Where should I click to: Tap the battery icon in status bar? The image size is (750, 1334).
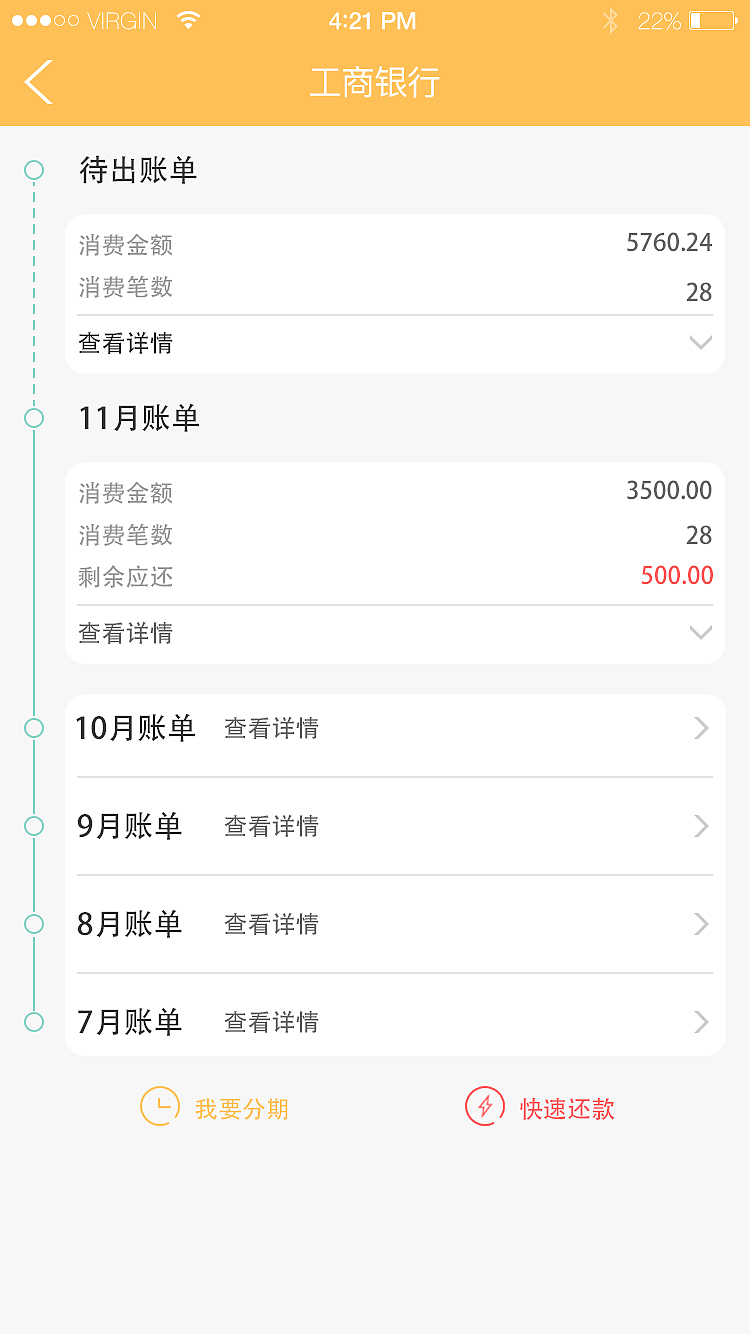tap(711, 21)
